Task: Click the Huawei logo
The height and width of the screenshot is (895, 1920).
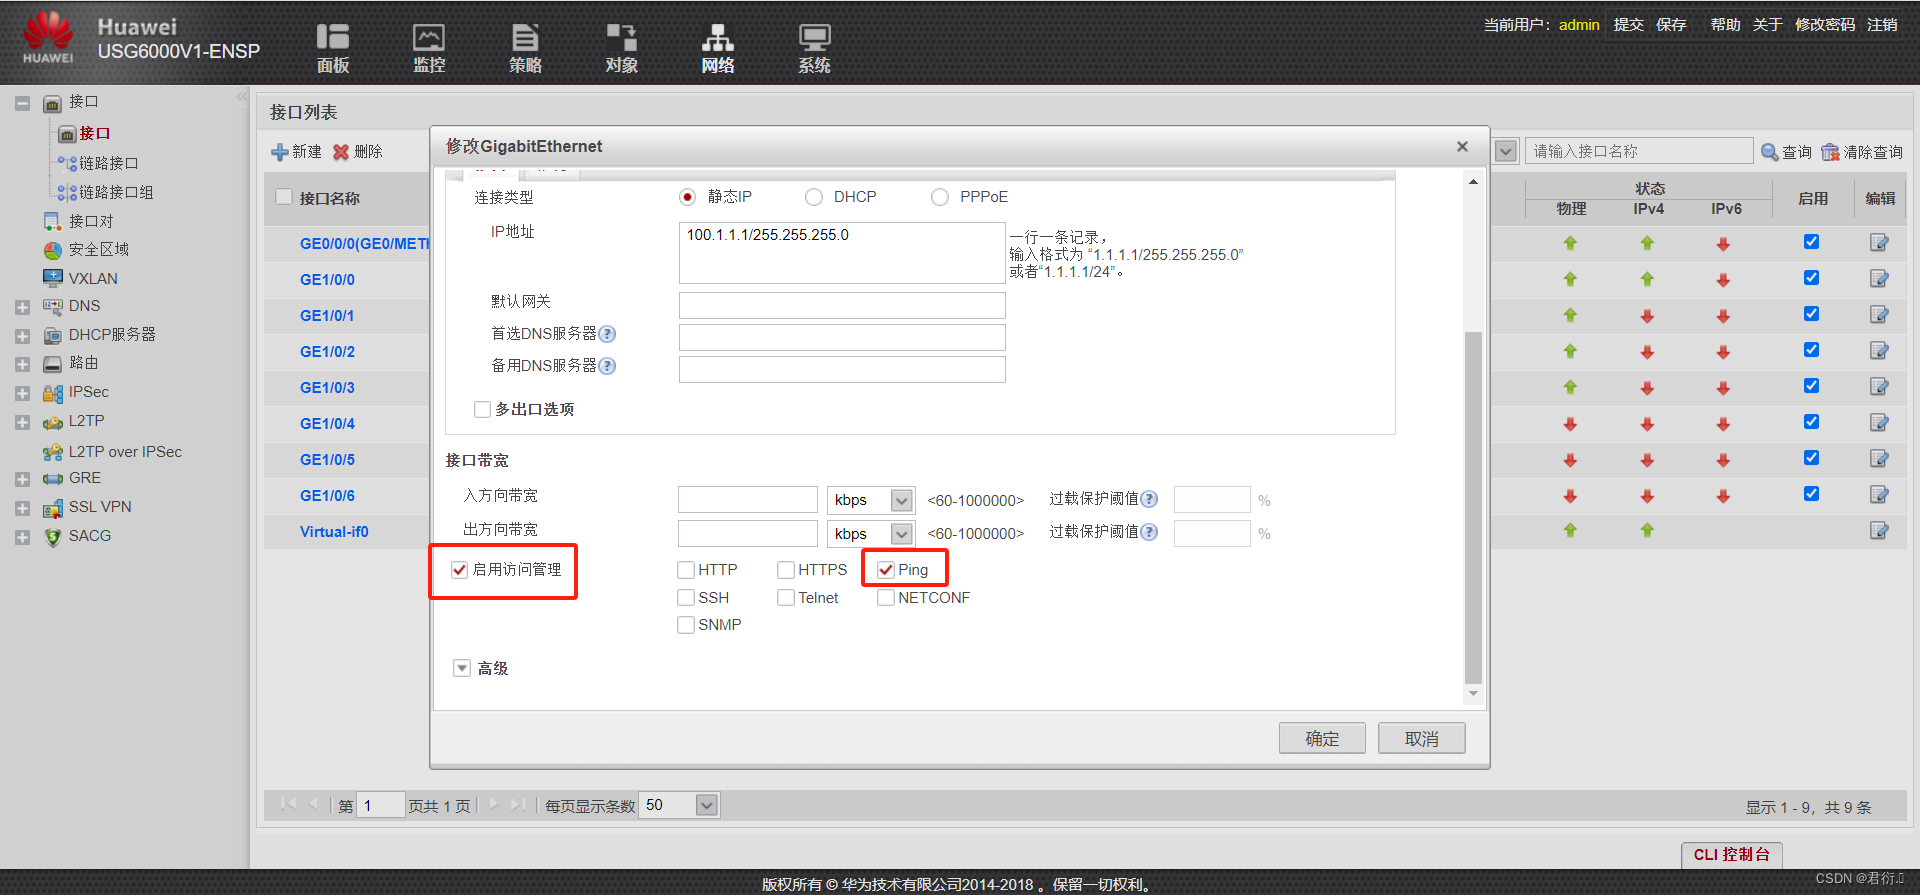Action: tap(48, 38)
